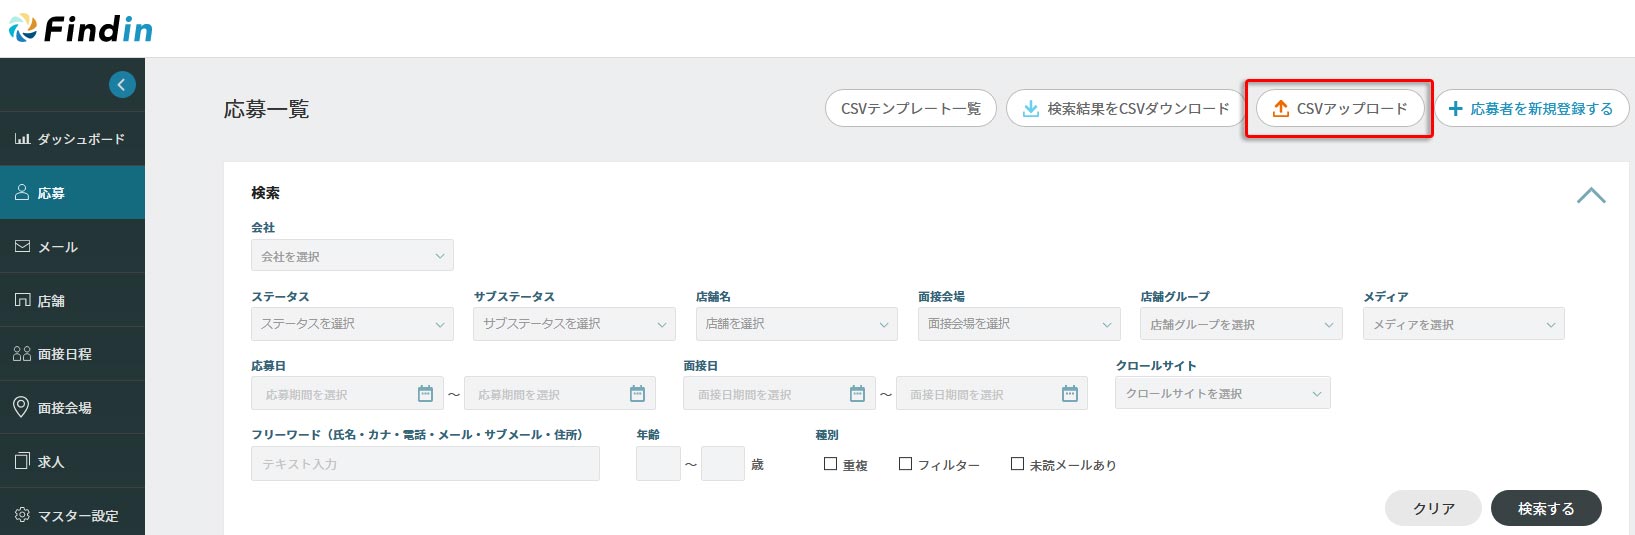Expand the ステータスを選択 dropdown
The height and width of the screenshot is (535, 1635).
(x=352, y=324)
